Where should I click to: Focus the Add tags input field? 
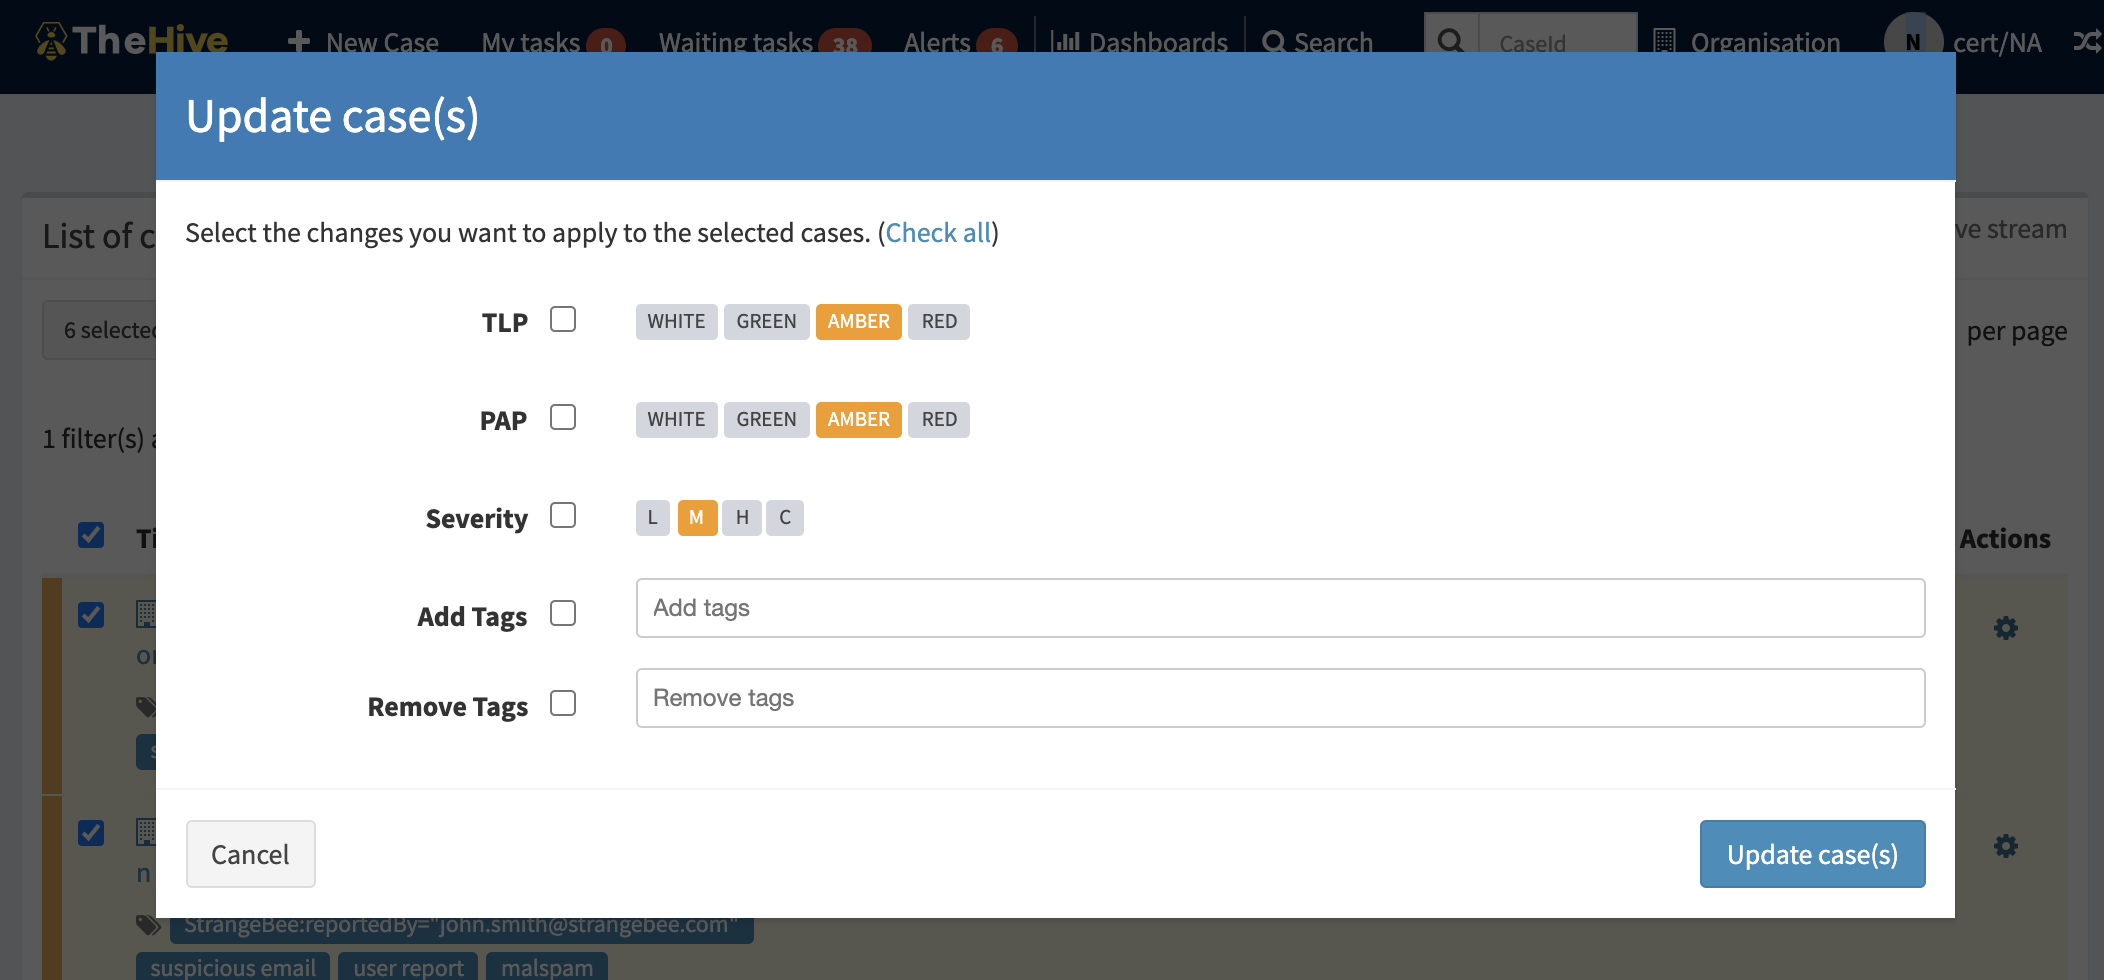click(1280, 608)
